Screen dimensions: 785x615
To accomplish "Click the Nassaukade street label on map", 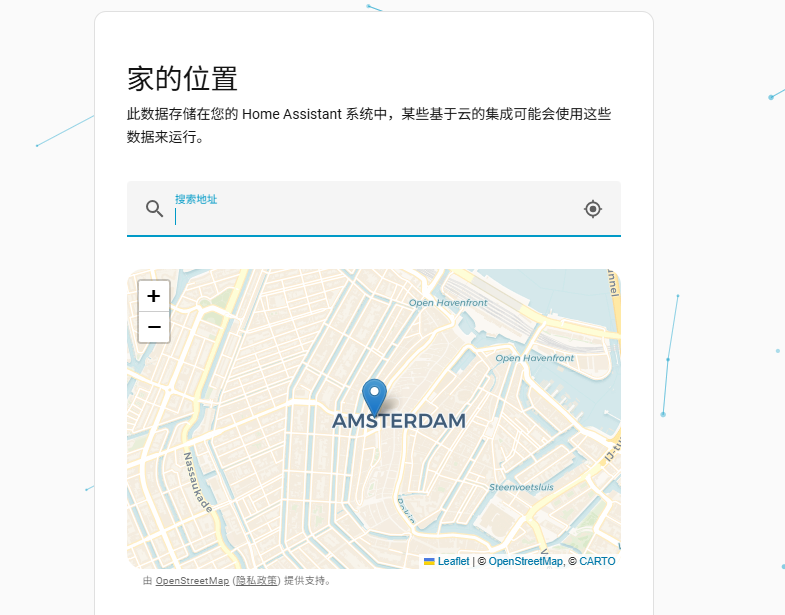I will tap(198, 482).
